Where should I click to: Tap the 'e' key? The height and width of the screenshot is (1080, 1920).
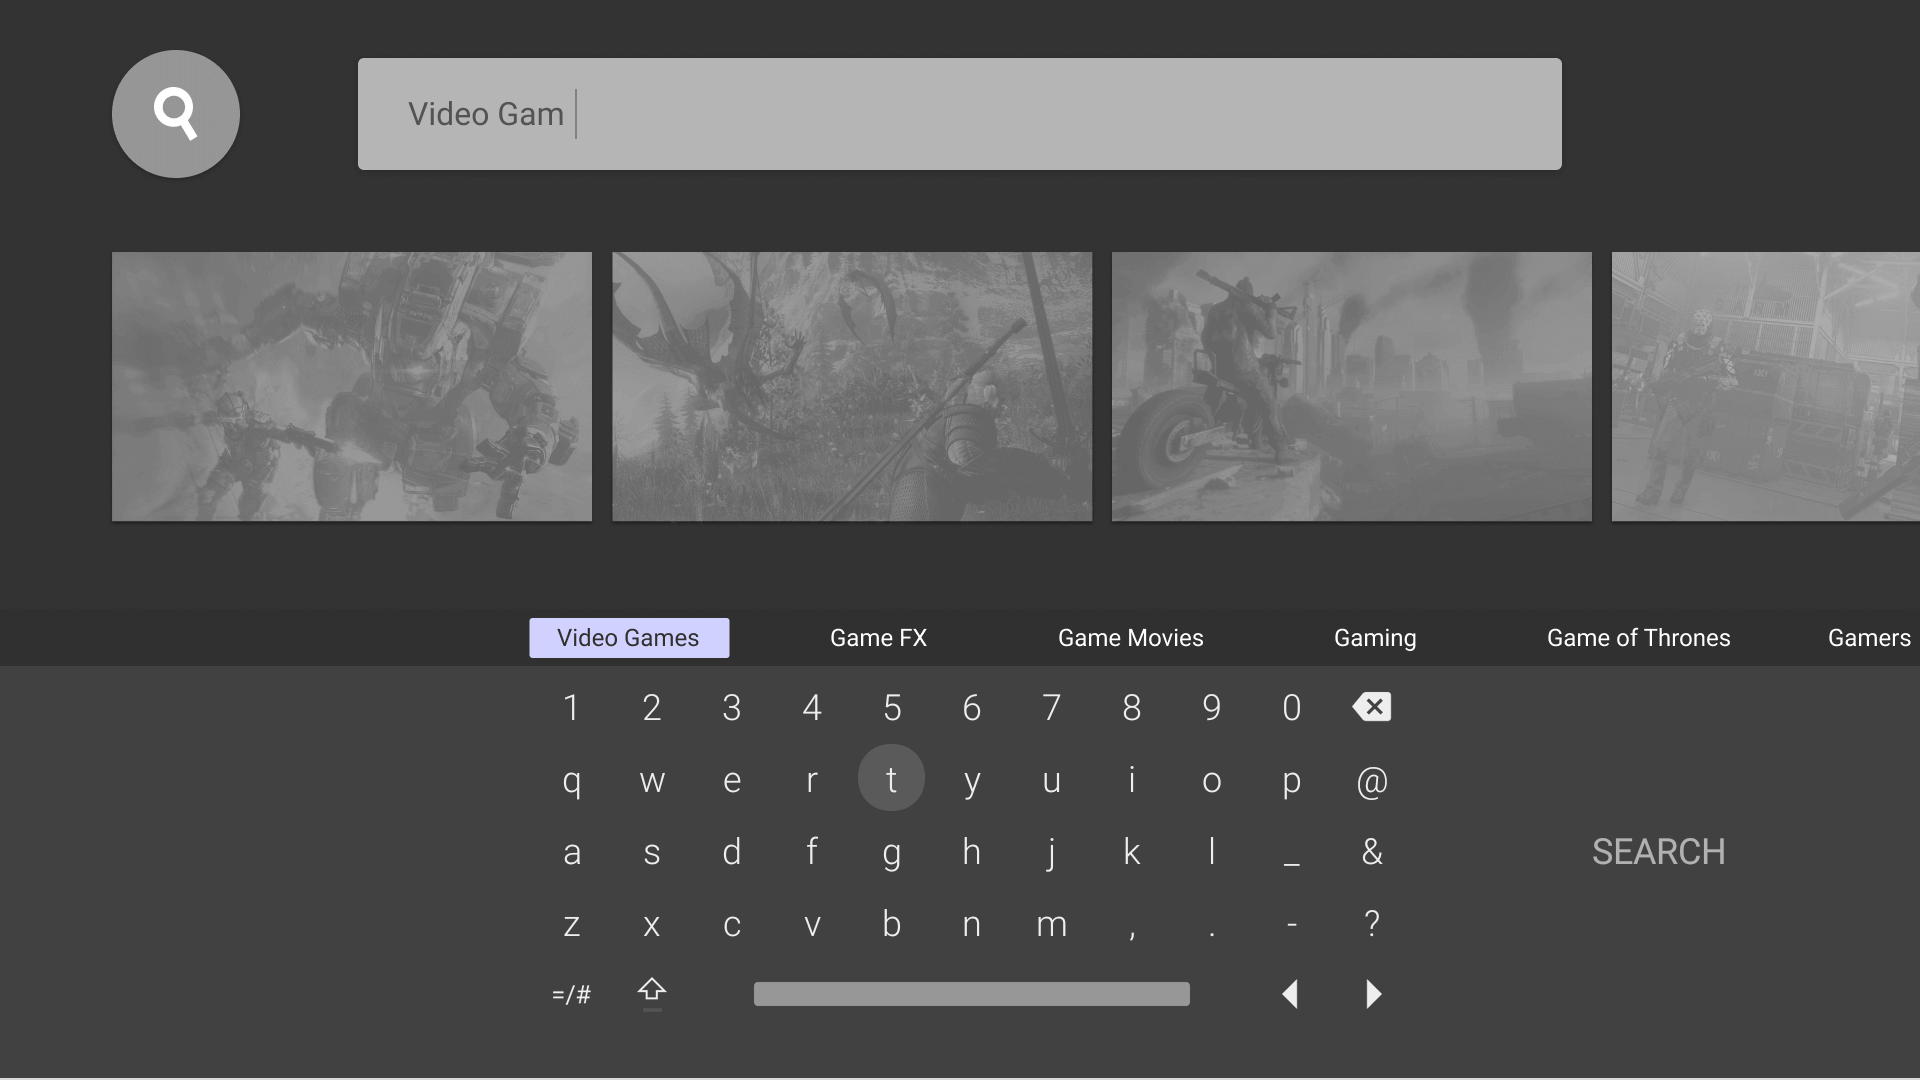coord(732,780)
